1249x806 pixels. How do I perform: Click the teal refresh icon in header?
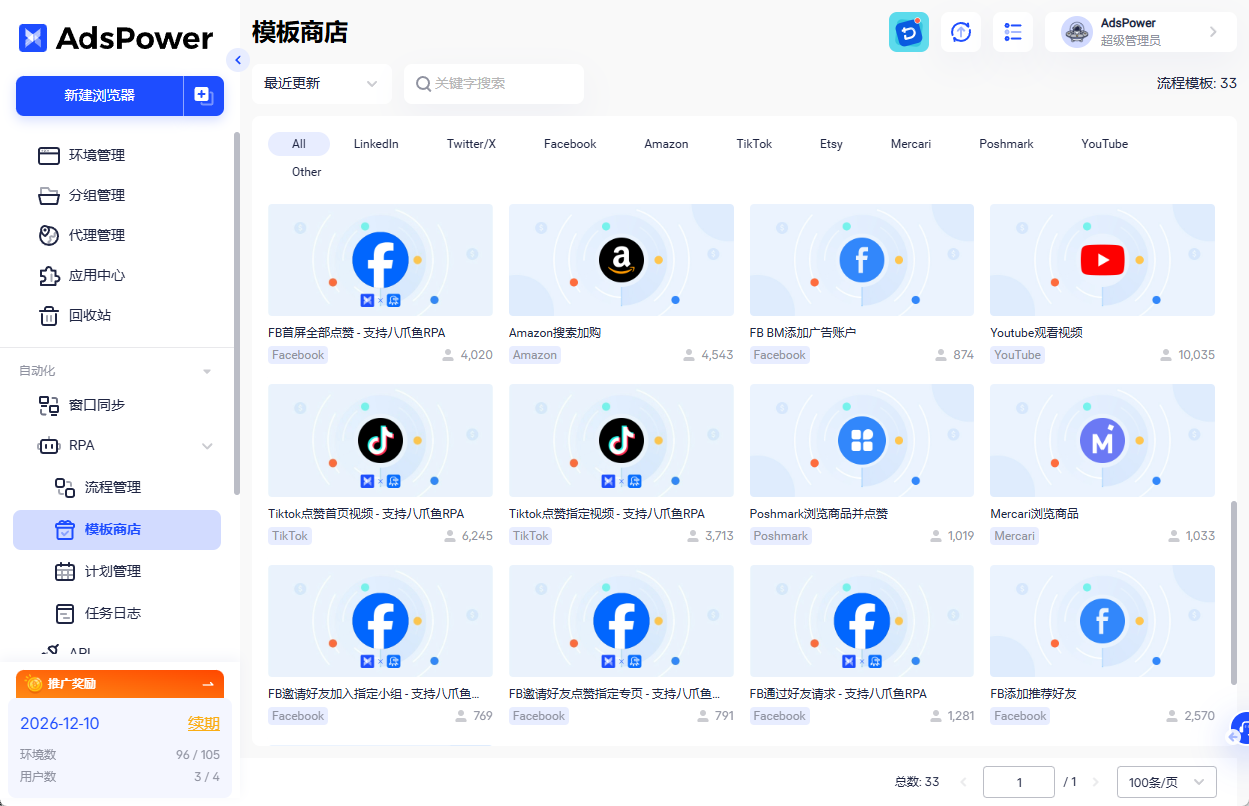909,32
